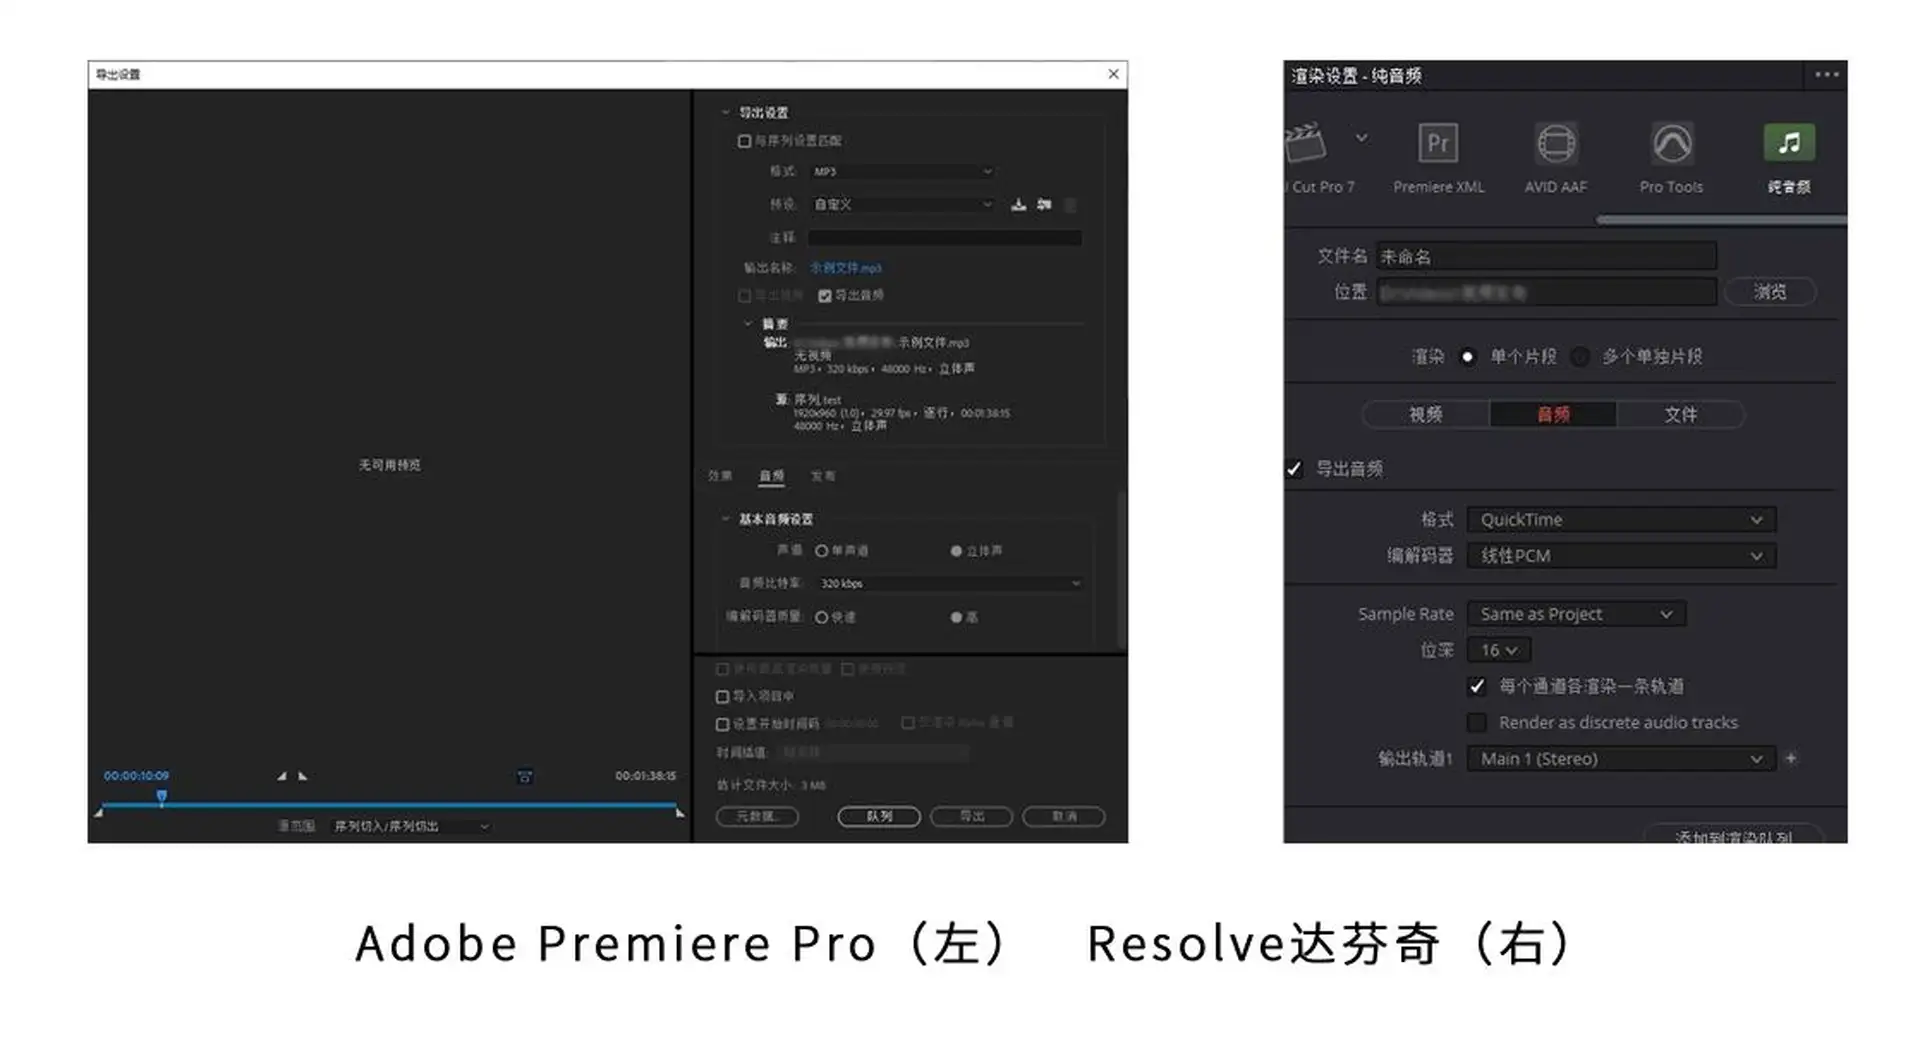Select the 多个单独片段 render radio button
The width and height of the screenshot is (1920, 1041).
pyautogui.click(x=1580, y=356)
